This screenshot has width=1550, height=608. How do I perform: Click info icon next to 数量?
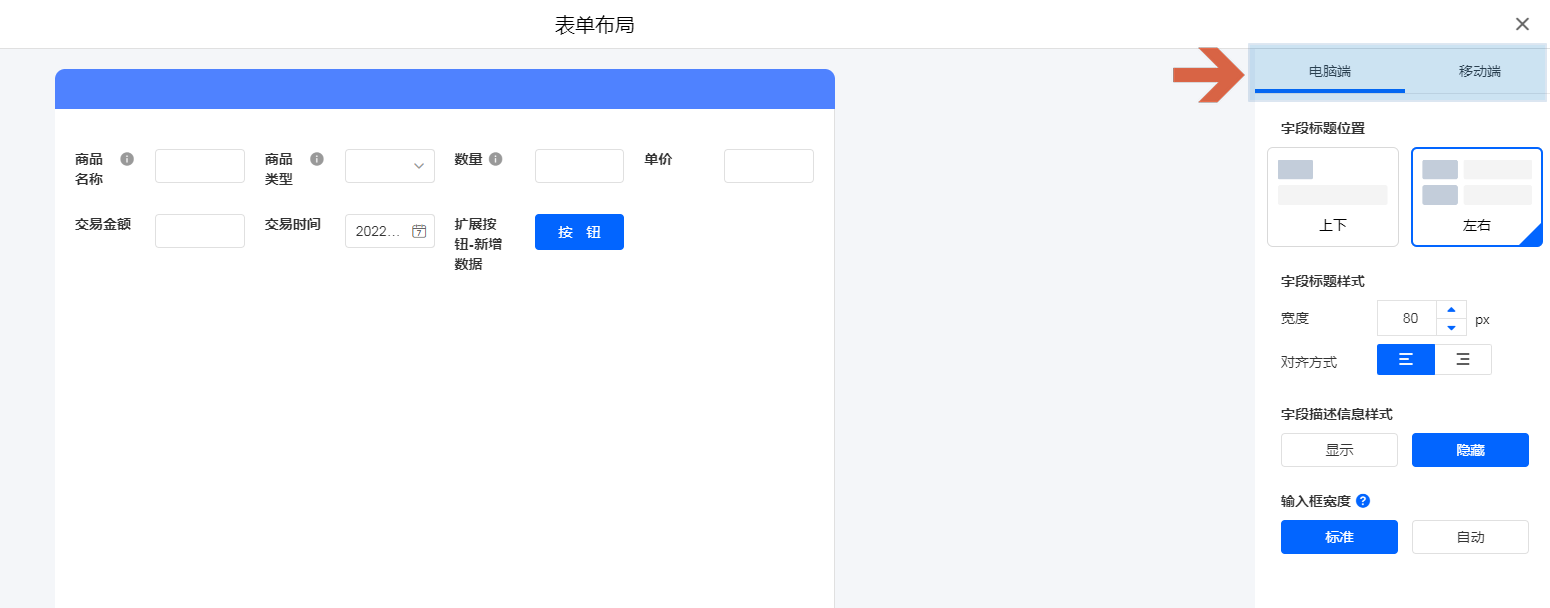coord(496,159)
